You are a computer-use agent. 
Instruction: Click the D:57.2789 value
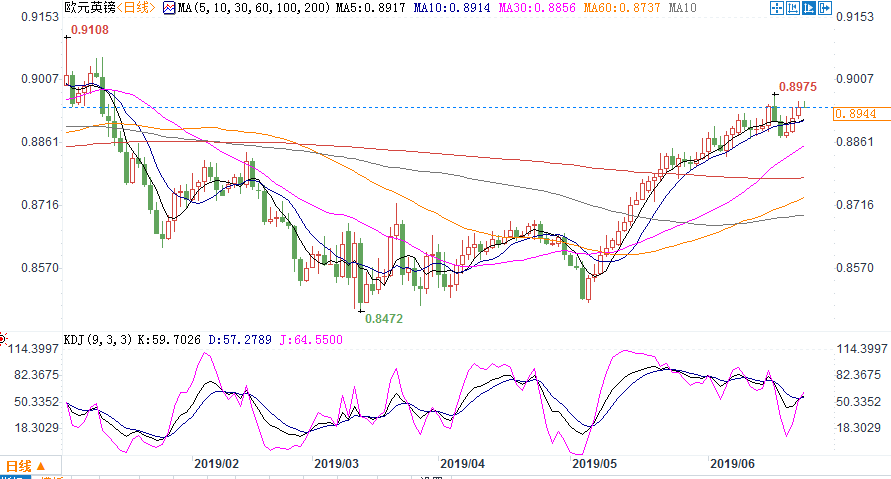click(x=240, y=340)
